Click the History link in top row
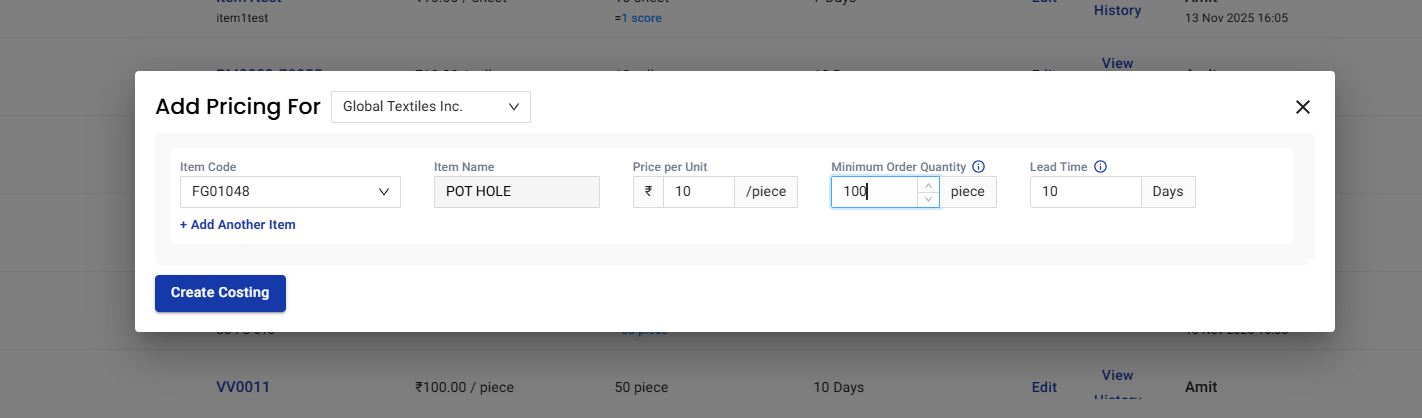Screen dimensions: 1422x418 coord(1117,10)
